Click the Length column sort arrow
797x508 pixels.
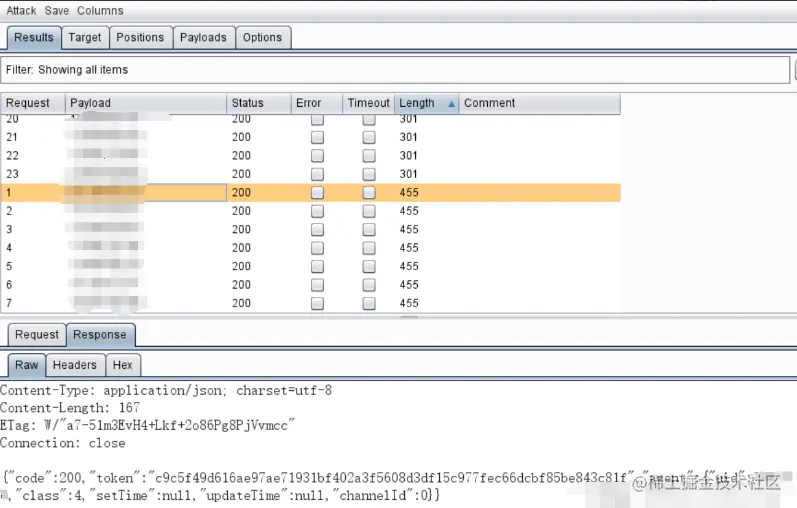pyautogui.click(x=451, y=104)
